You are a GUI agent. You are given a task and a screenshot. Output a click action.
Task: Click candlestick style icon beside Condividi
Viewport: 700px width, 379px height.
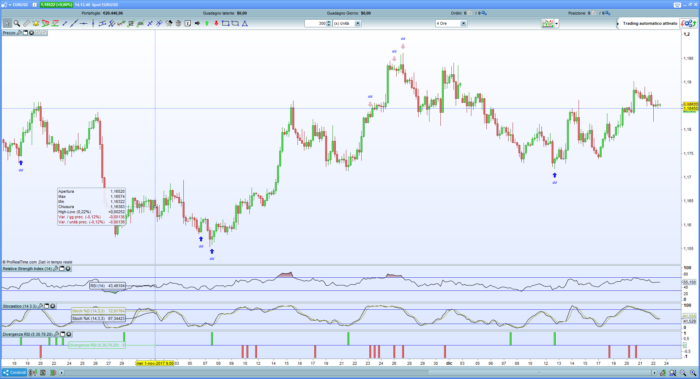click(x=34, y=372)
